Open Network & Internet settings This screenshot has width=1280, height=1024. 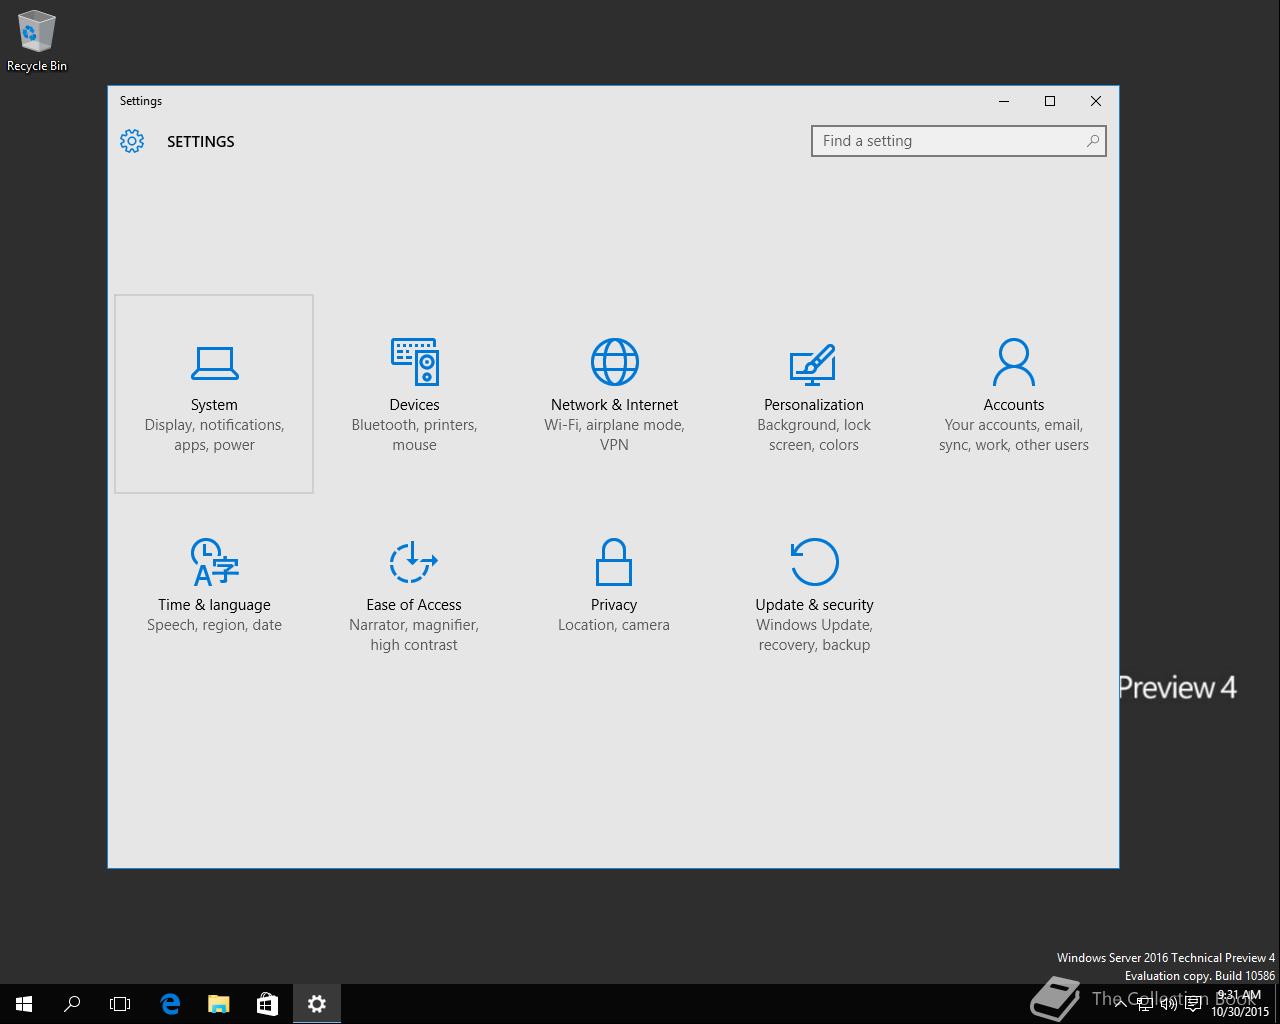pos(614,394)
